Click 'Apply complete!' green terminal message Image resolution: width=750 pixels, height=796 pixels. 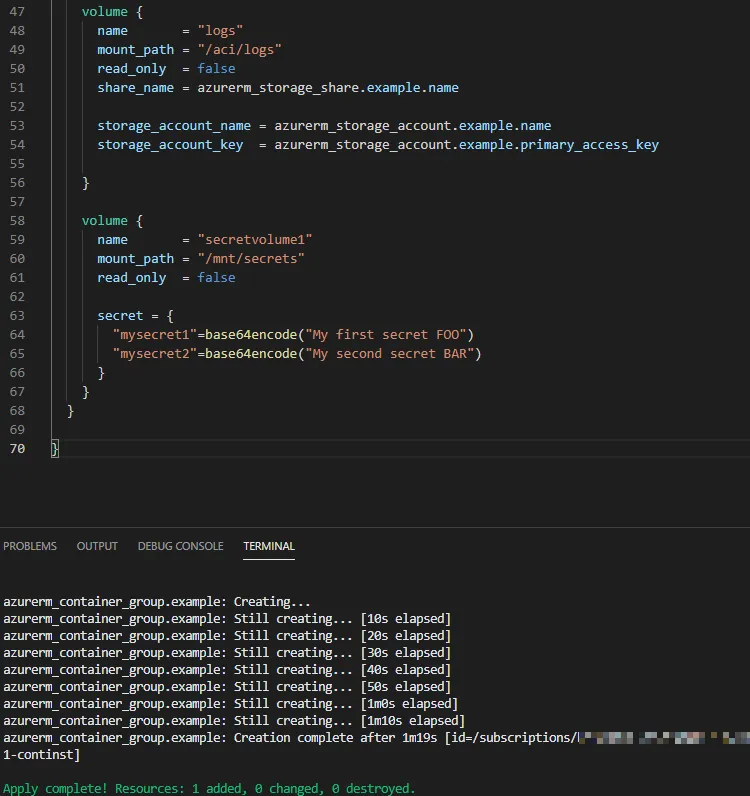click(x=209, y=788)
